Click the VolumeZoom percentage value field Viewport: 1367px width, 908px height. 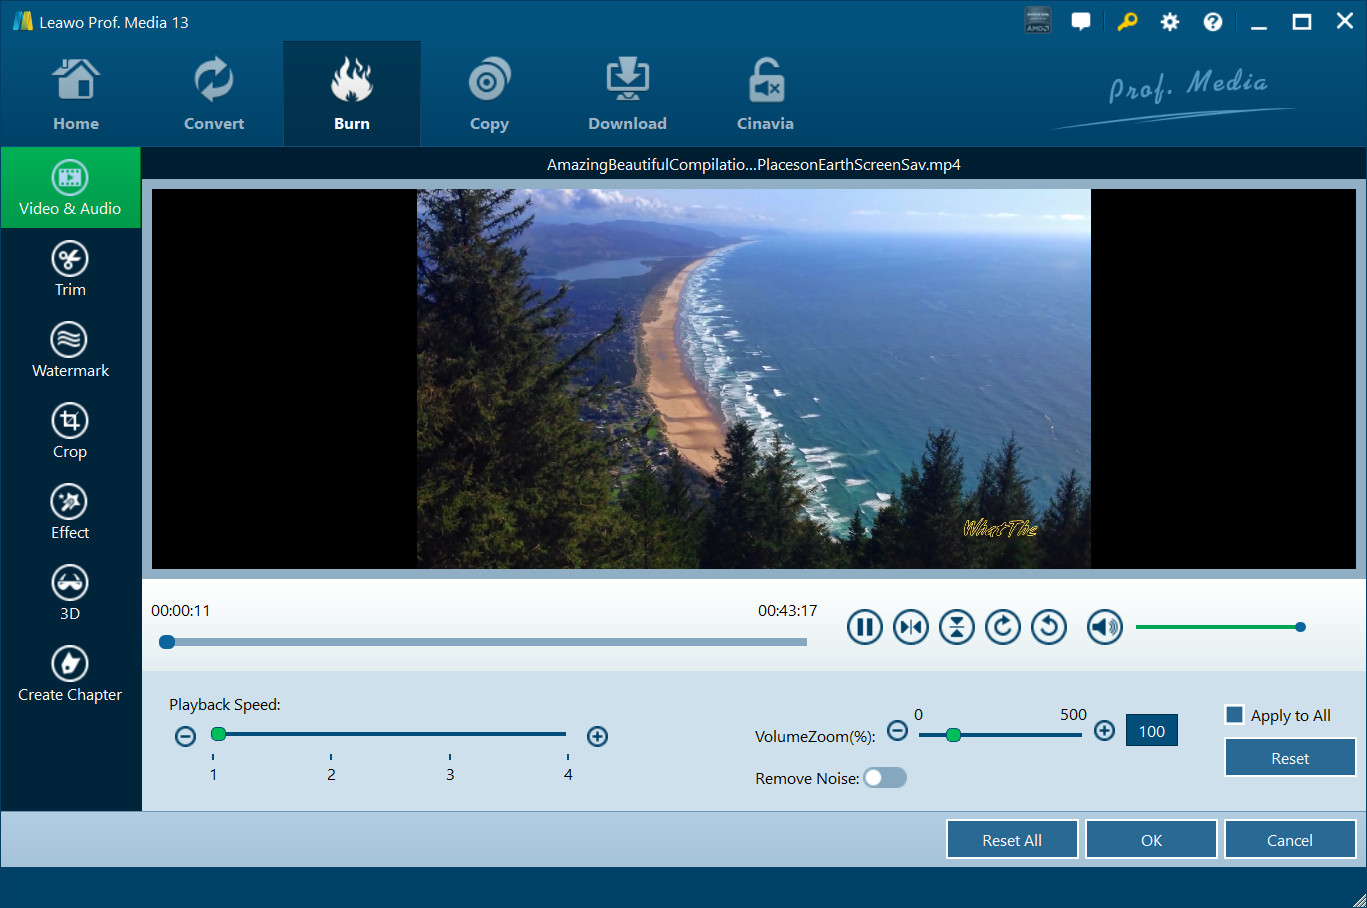coord(1151,731)
